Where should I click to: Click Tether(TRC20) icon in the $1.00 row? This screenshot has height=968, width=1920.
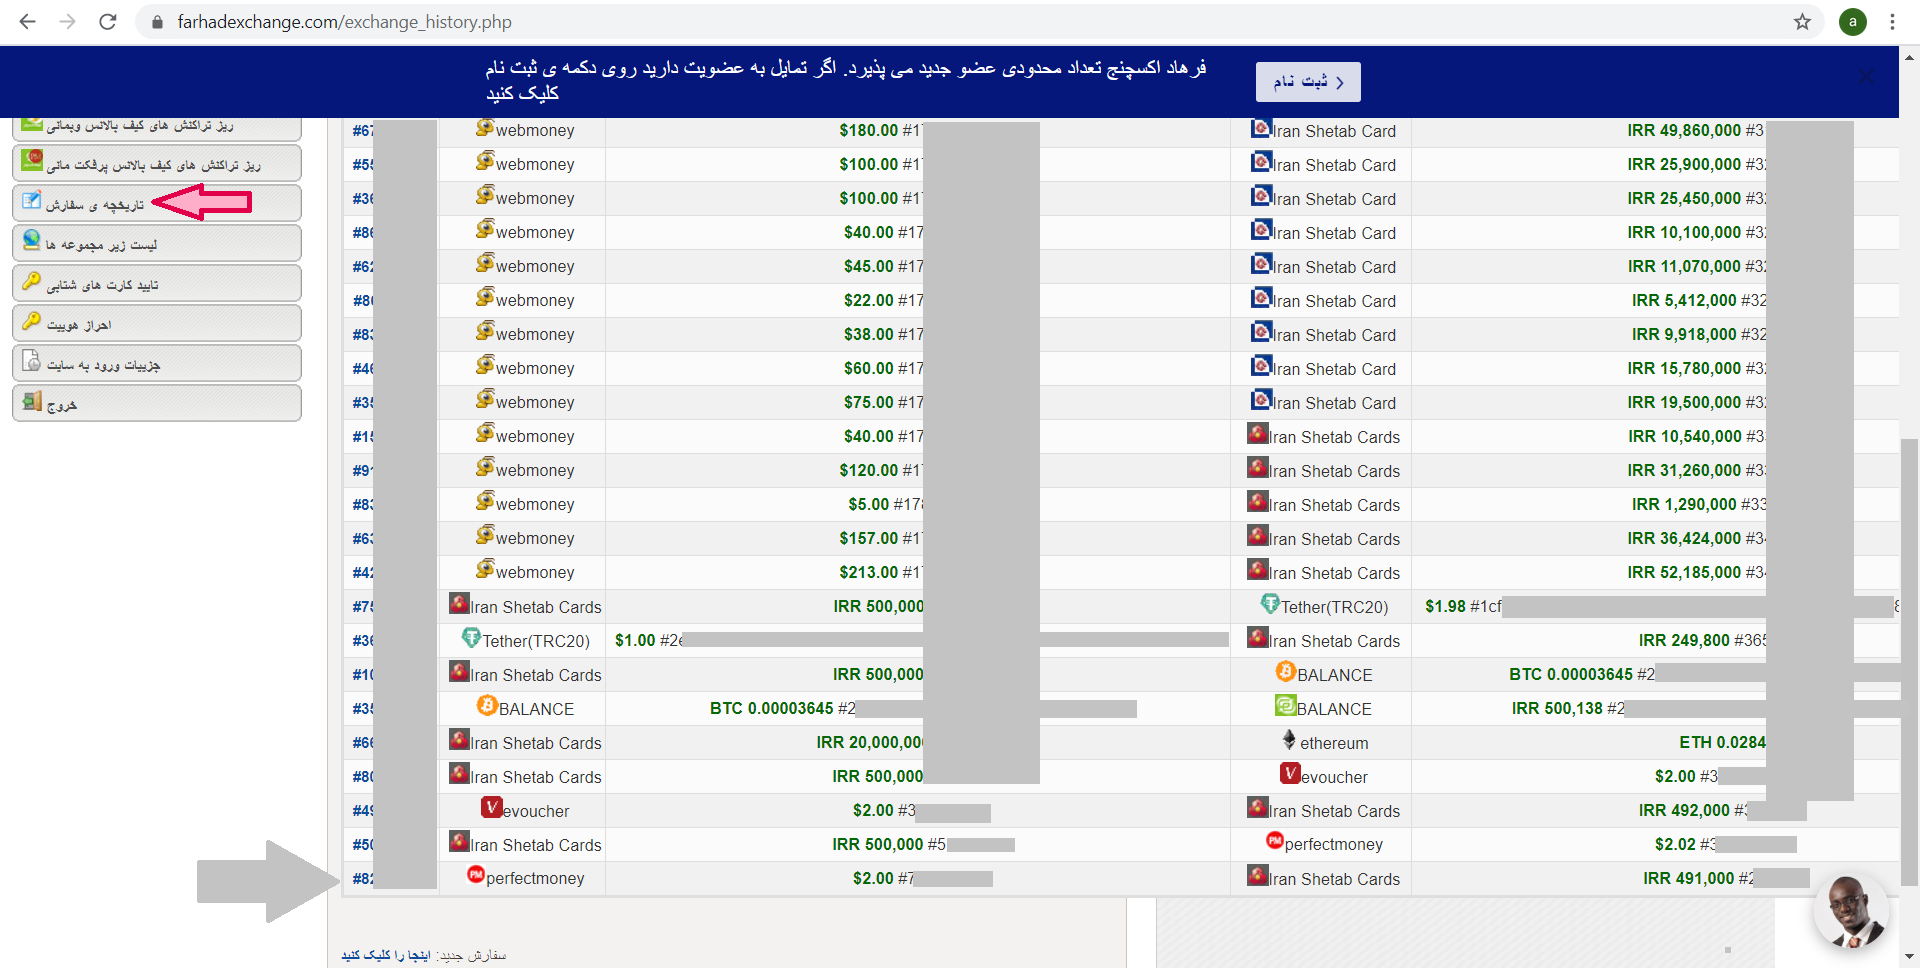(471, 638)
